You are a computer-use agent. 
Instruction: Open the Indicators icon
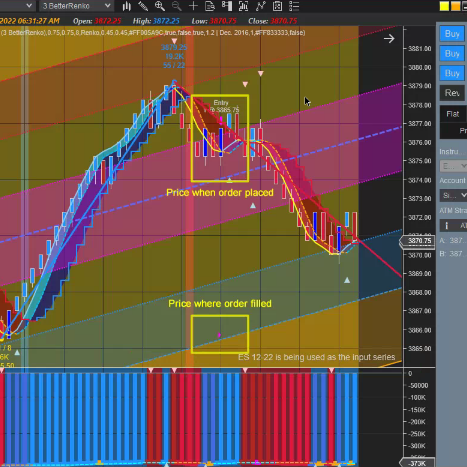[260, 6]
